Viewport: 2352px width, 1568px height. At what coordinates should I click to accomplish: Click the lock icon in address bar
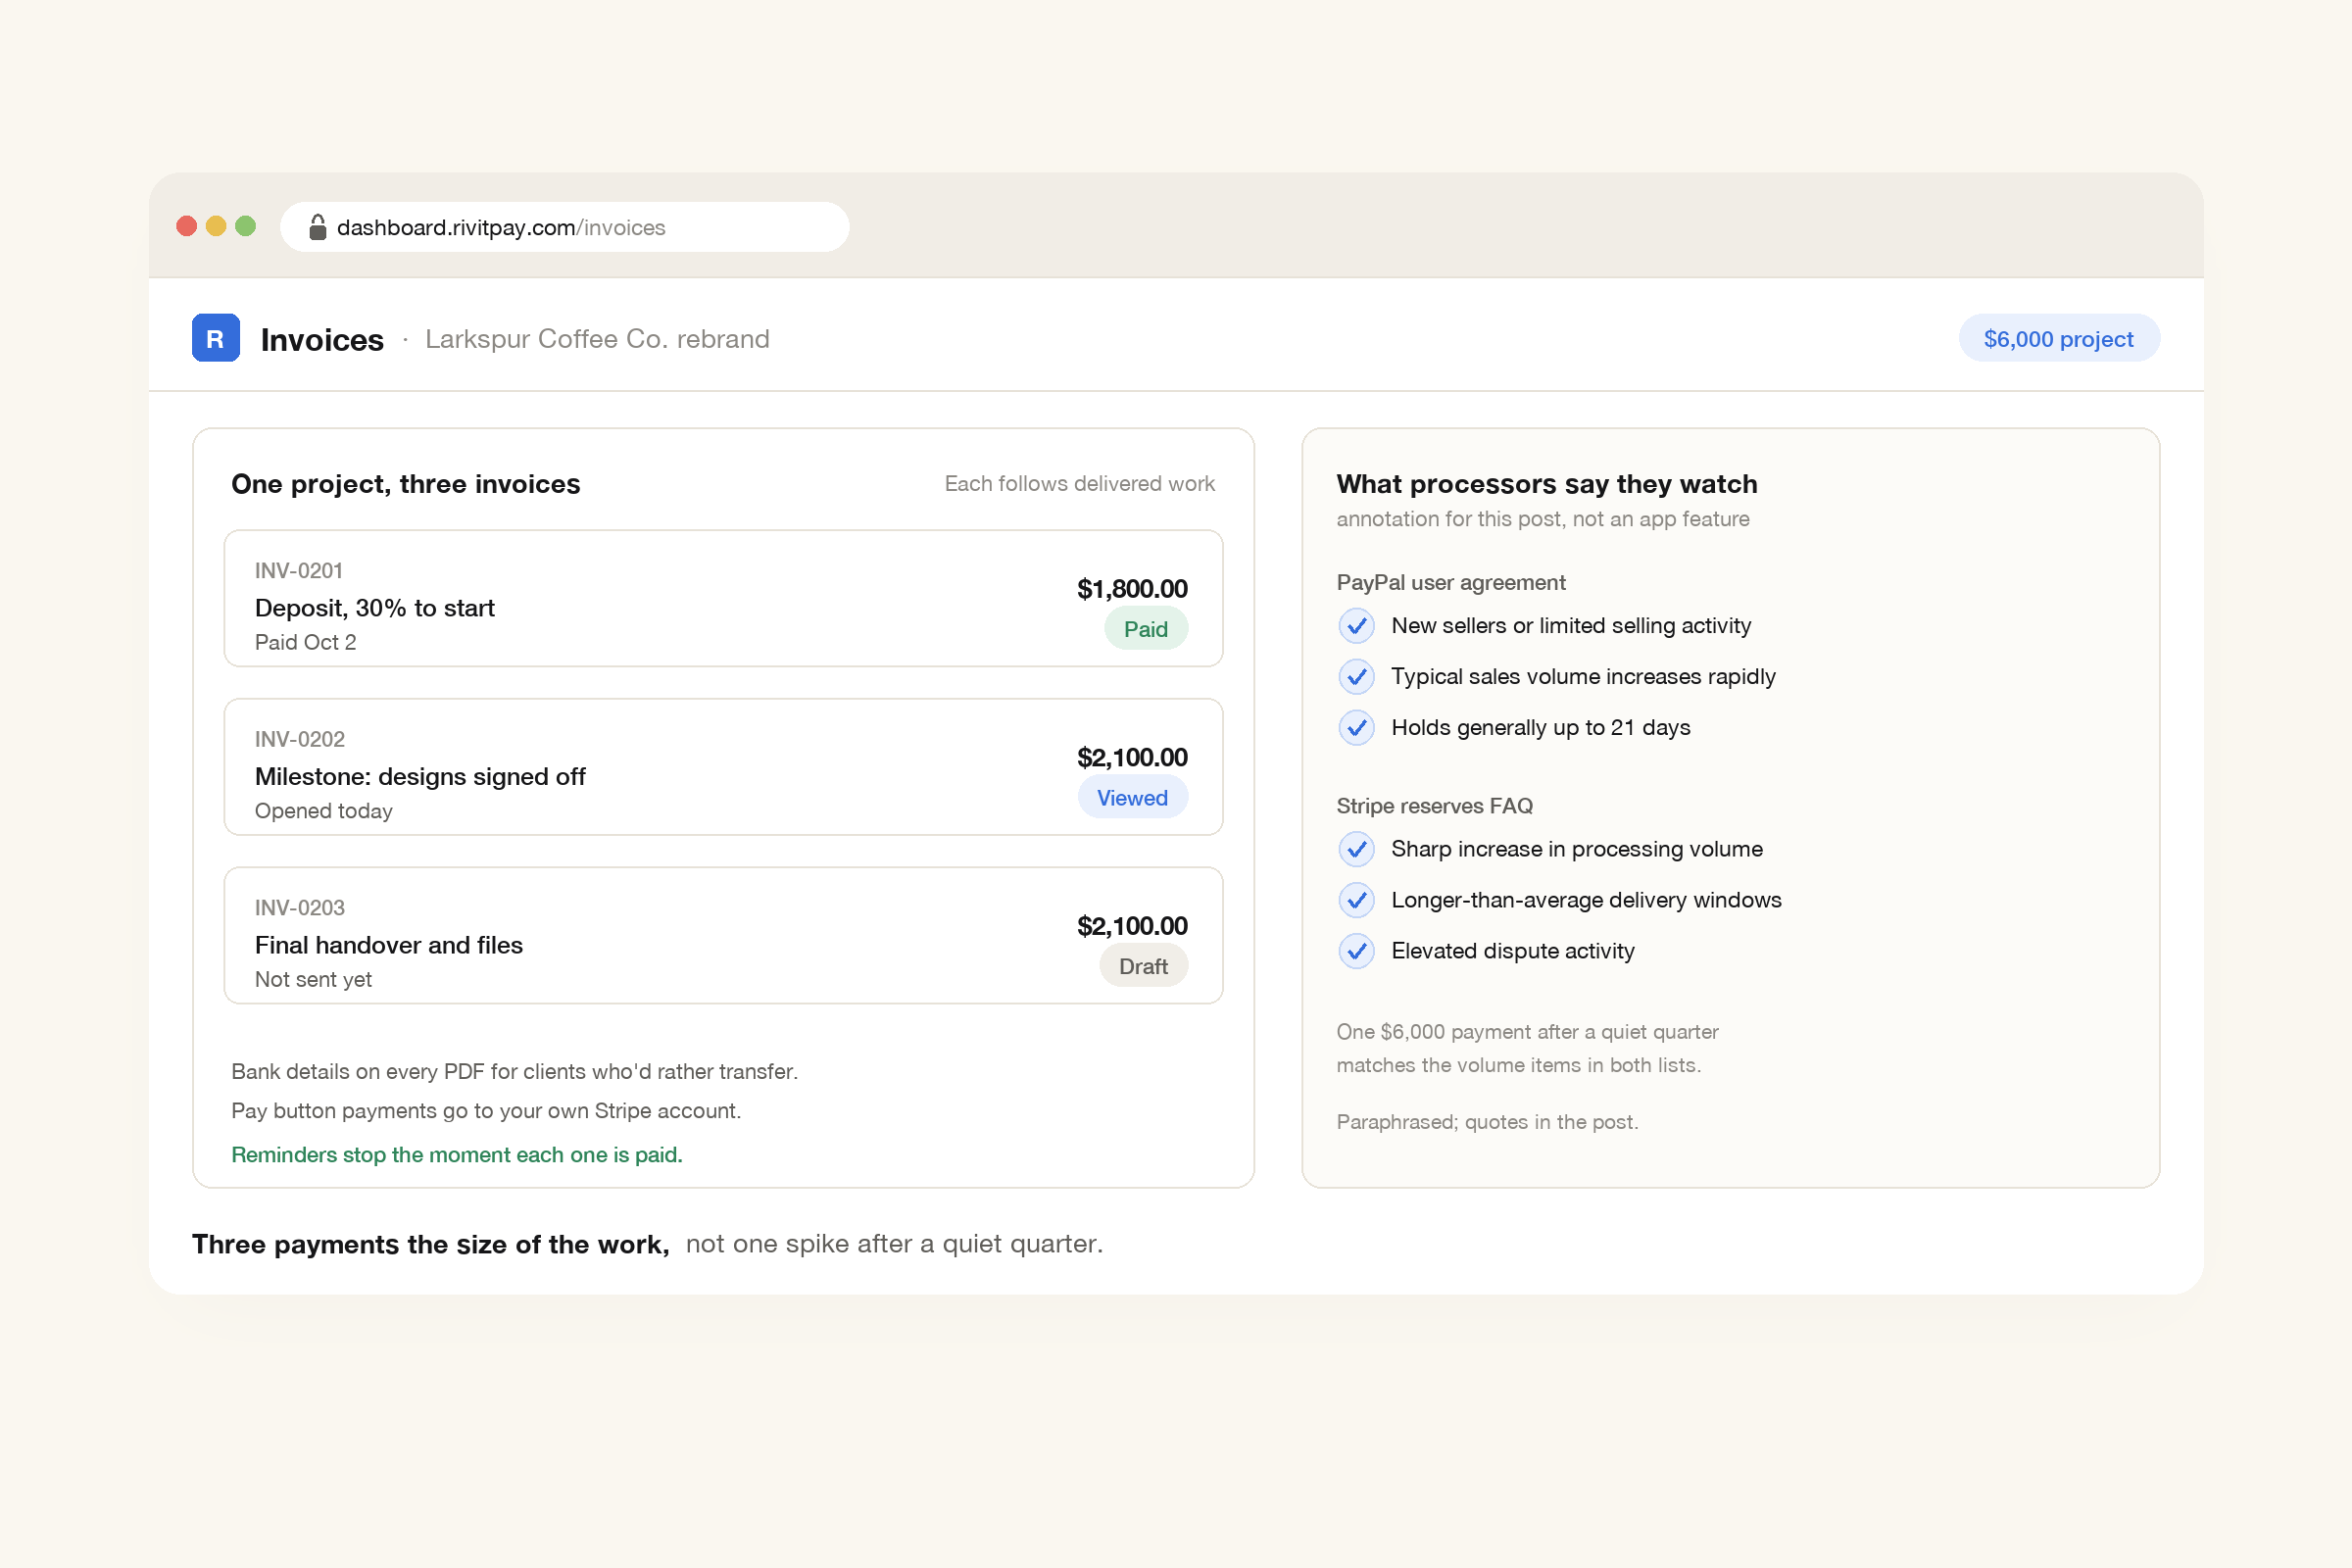point(317,227)
